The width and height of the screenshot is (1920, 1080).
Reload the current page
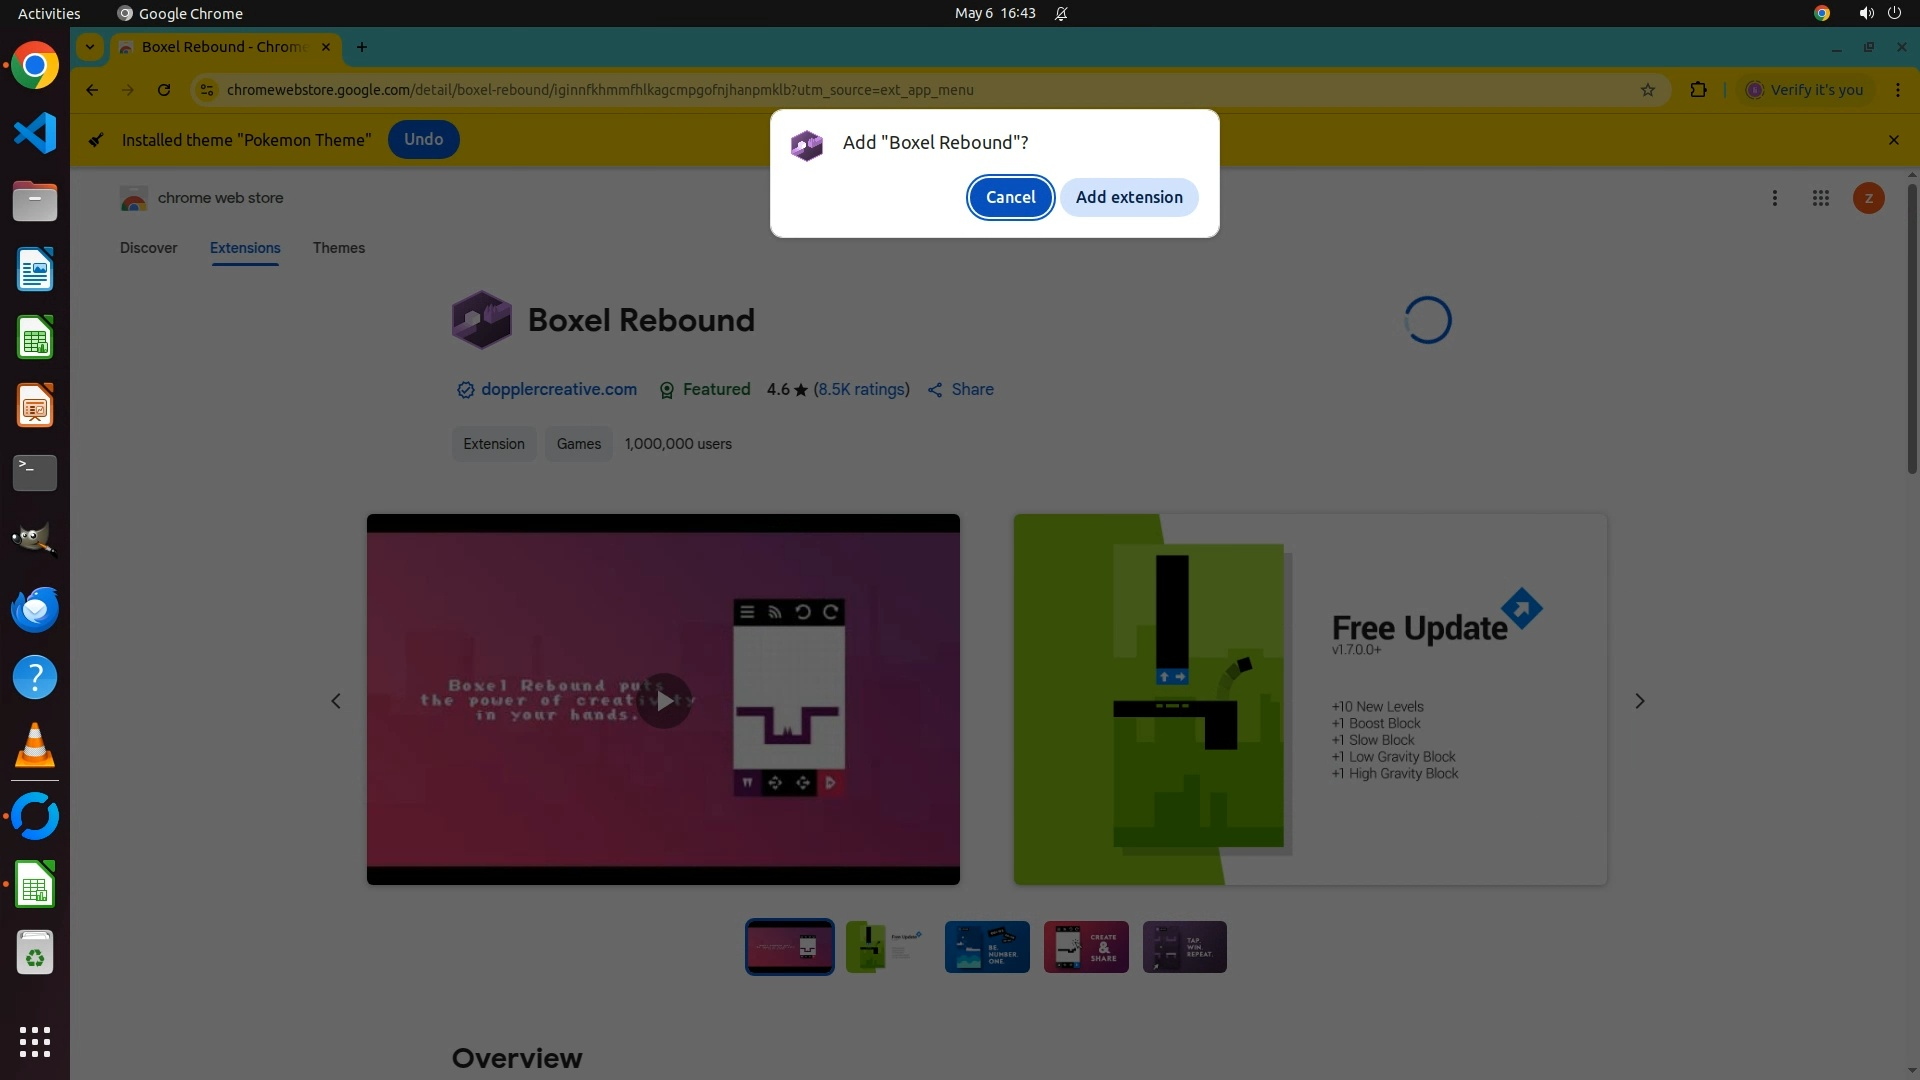pos(164,90)
